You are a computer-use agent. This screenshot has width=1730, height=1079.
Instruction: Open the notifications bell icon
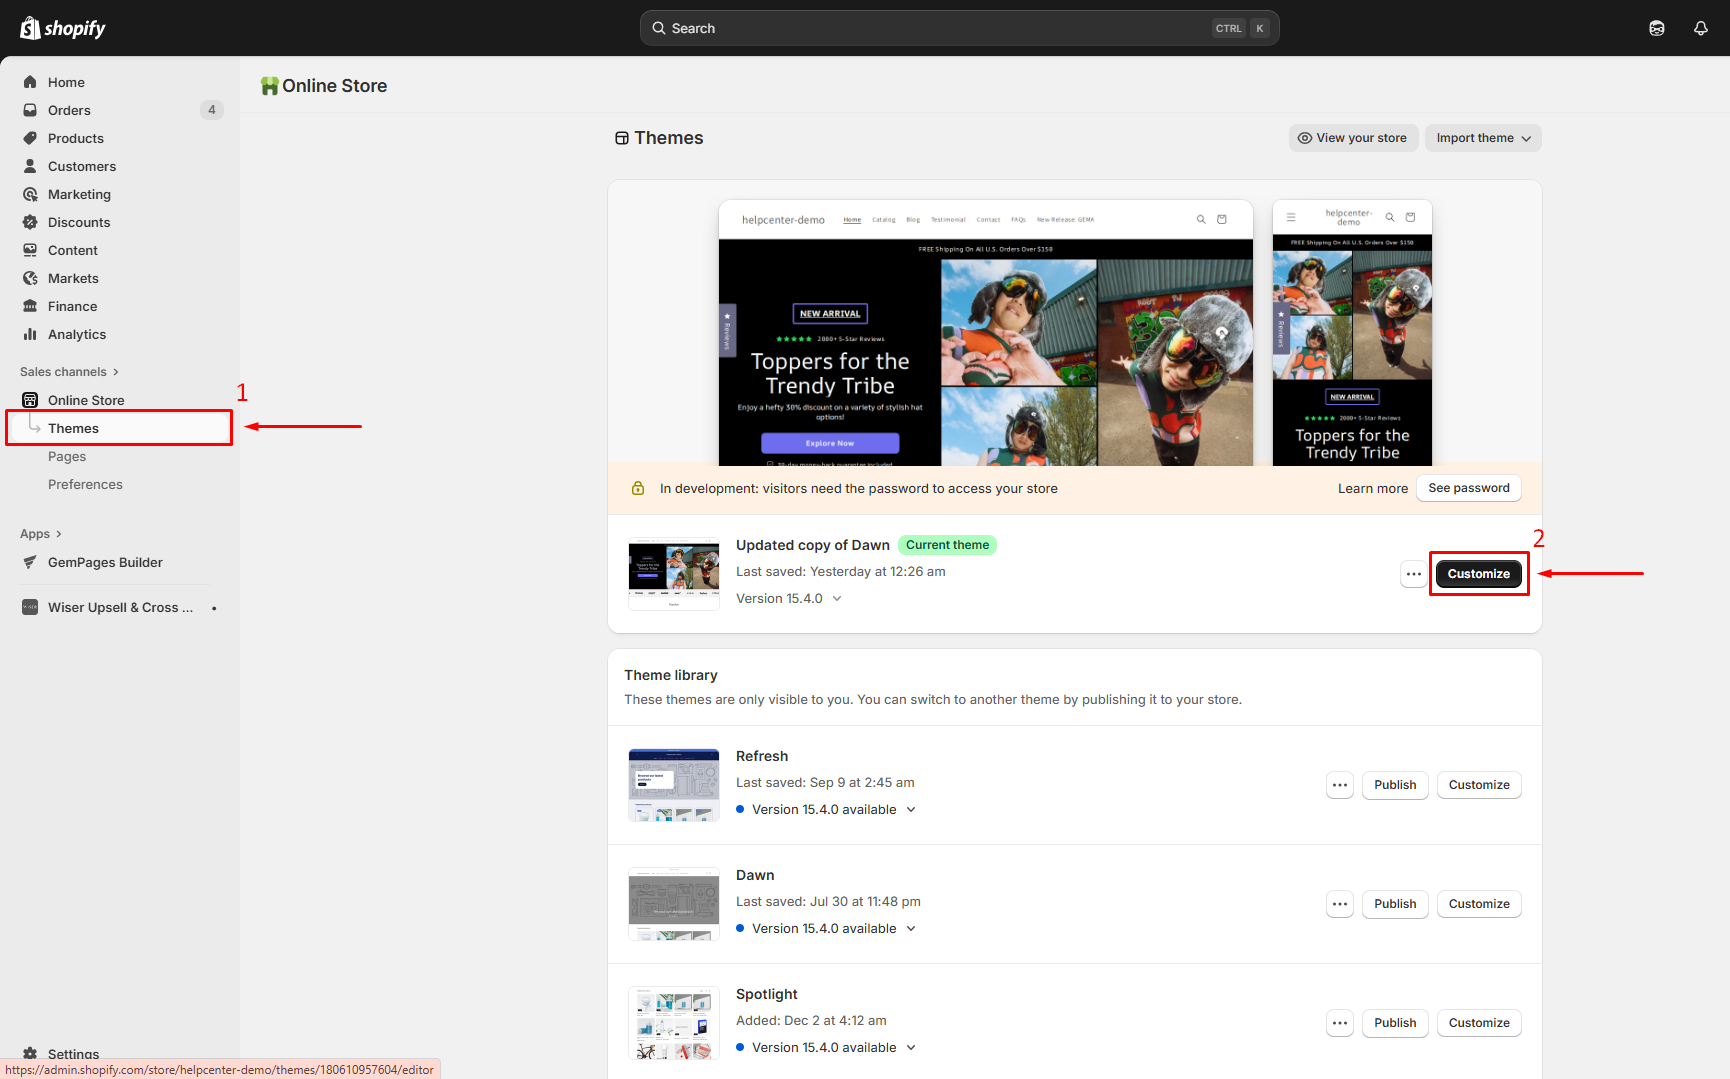click(1700, 28)
